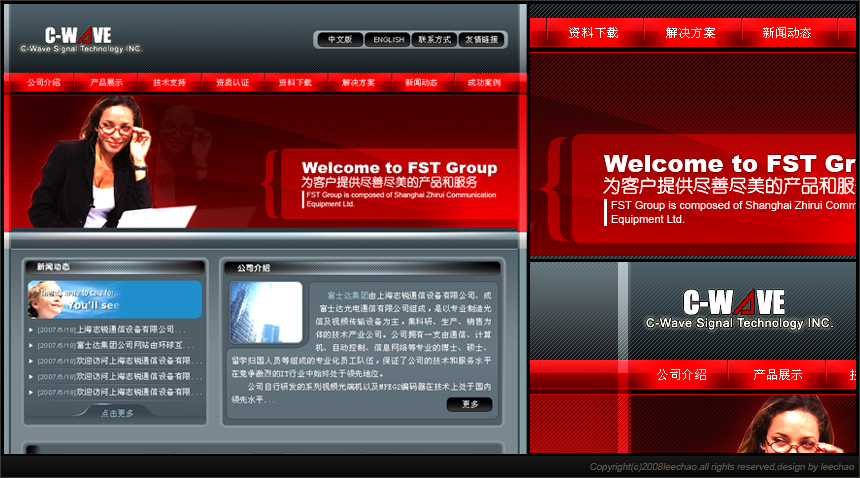Open 解决方案 in the main page navigation bar
This screenshot has width=860, height=478.
tap(358, 83)
